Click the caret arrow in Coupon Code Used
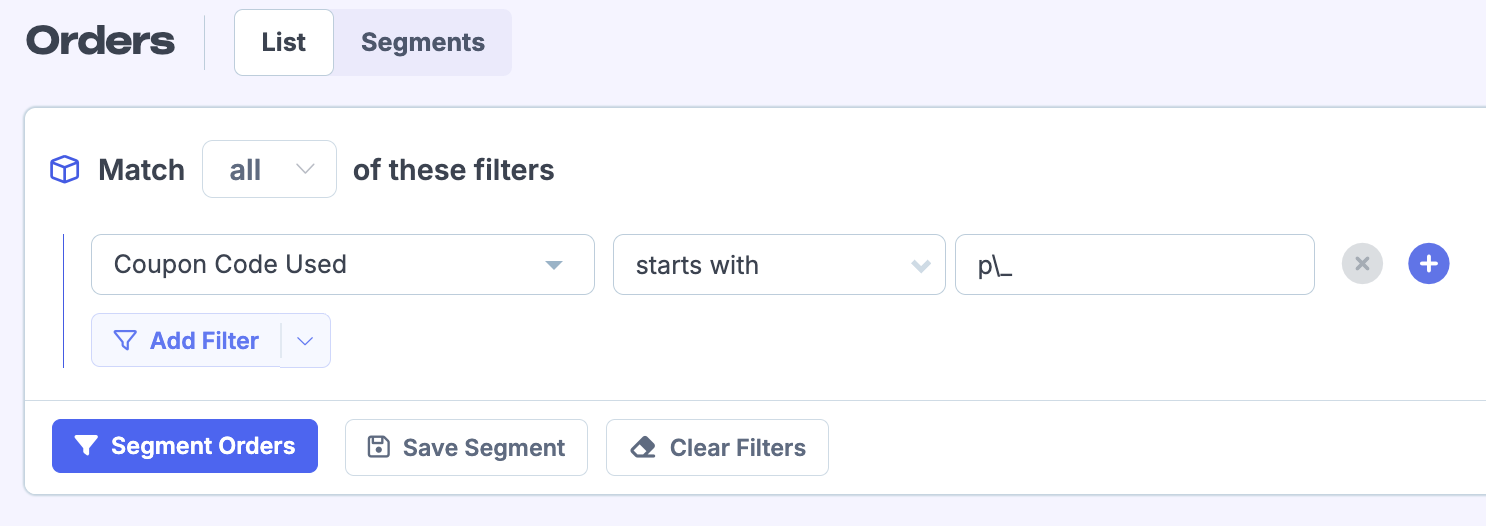The height and width of the screenshot is (526, 1486). [x=553, y=266]
